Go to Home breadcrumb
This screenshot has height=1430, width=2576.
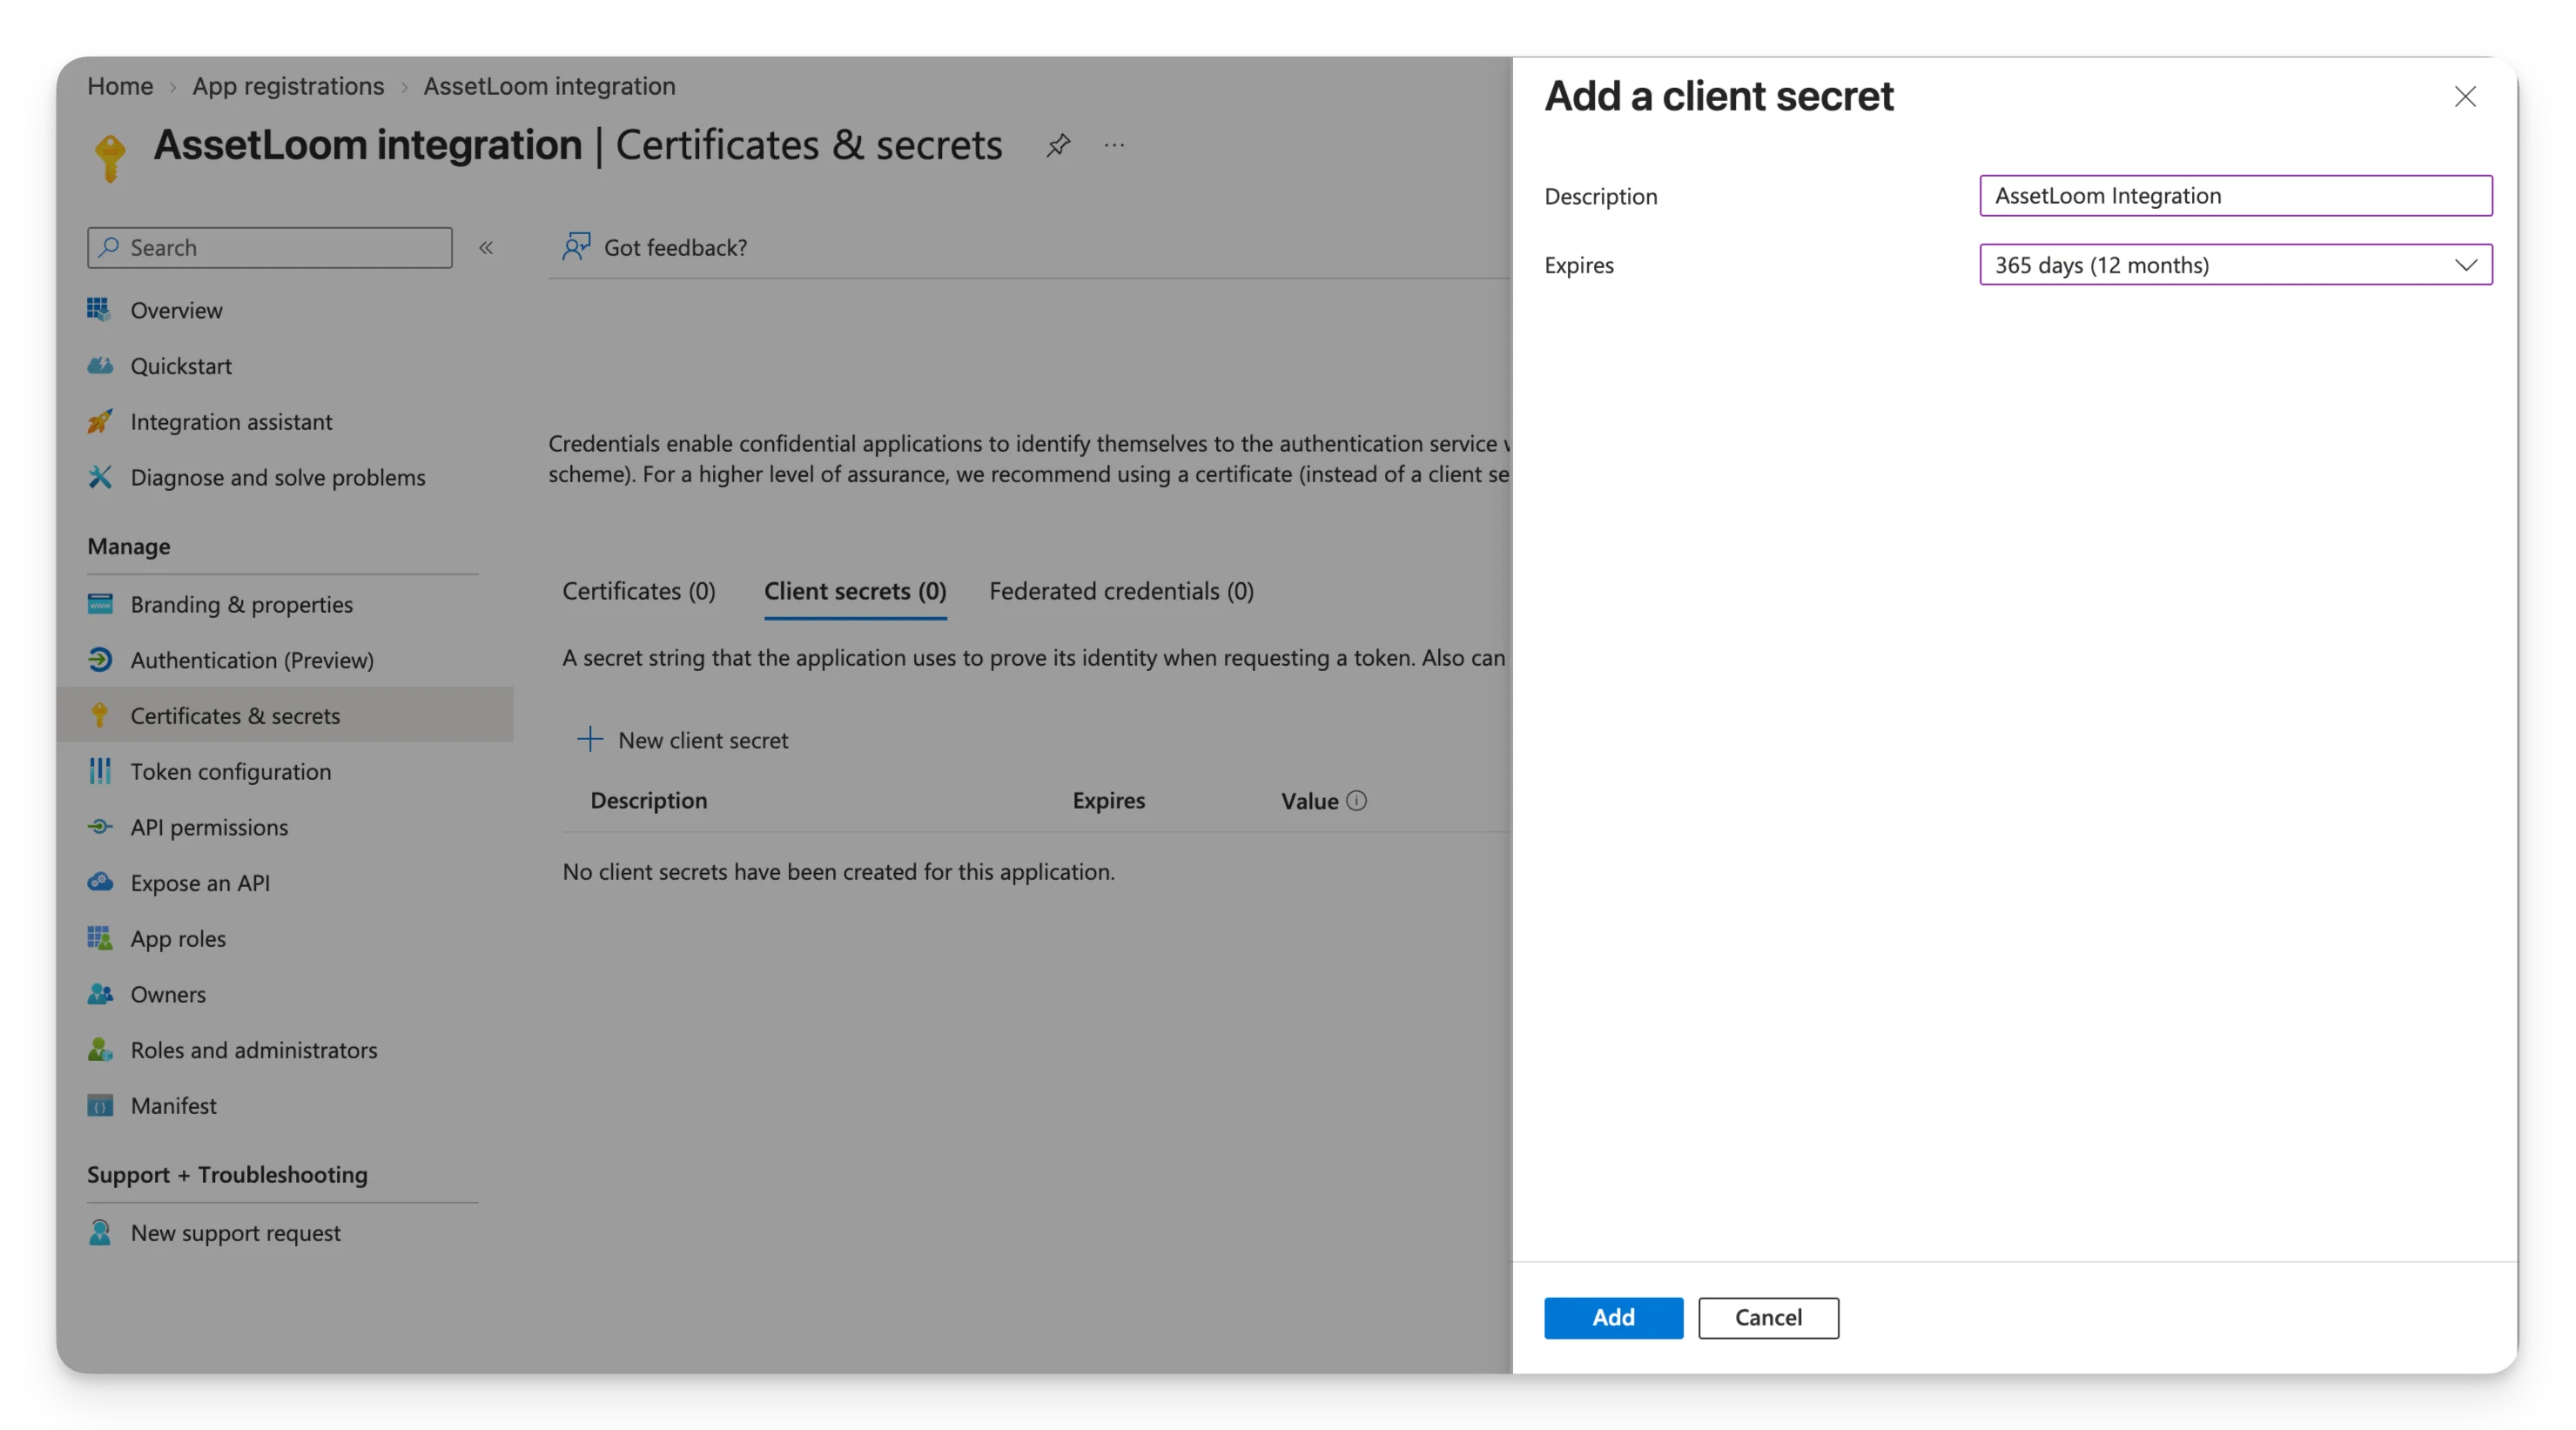coord(120,86)
